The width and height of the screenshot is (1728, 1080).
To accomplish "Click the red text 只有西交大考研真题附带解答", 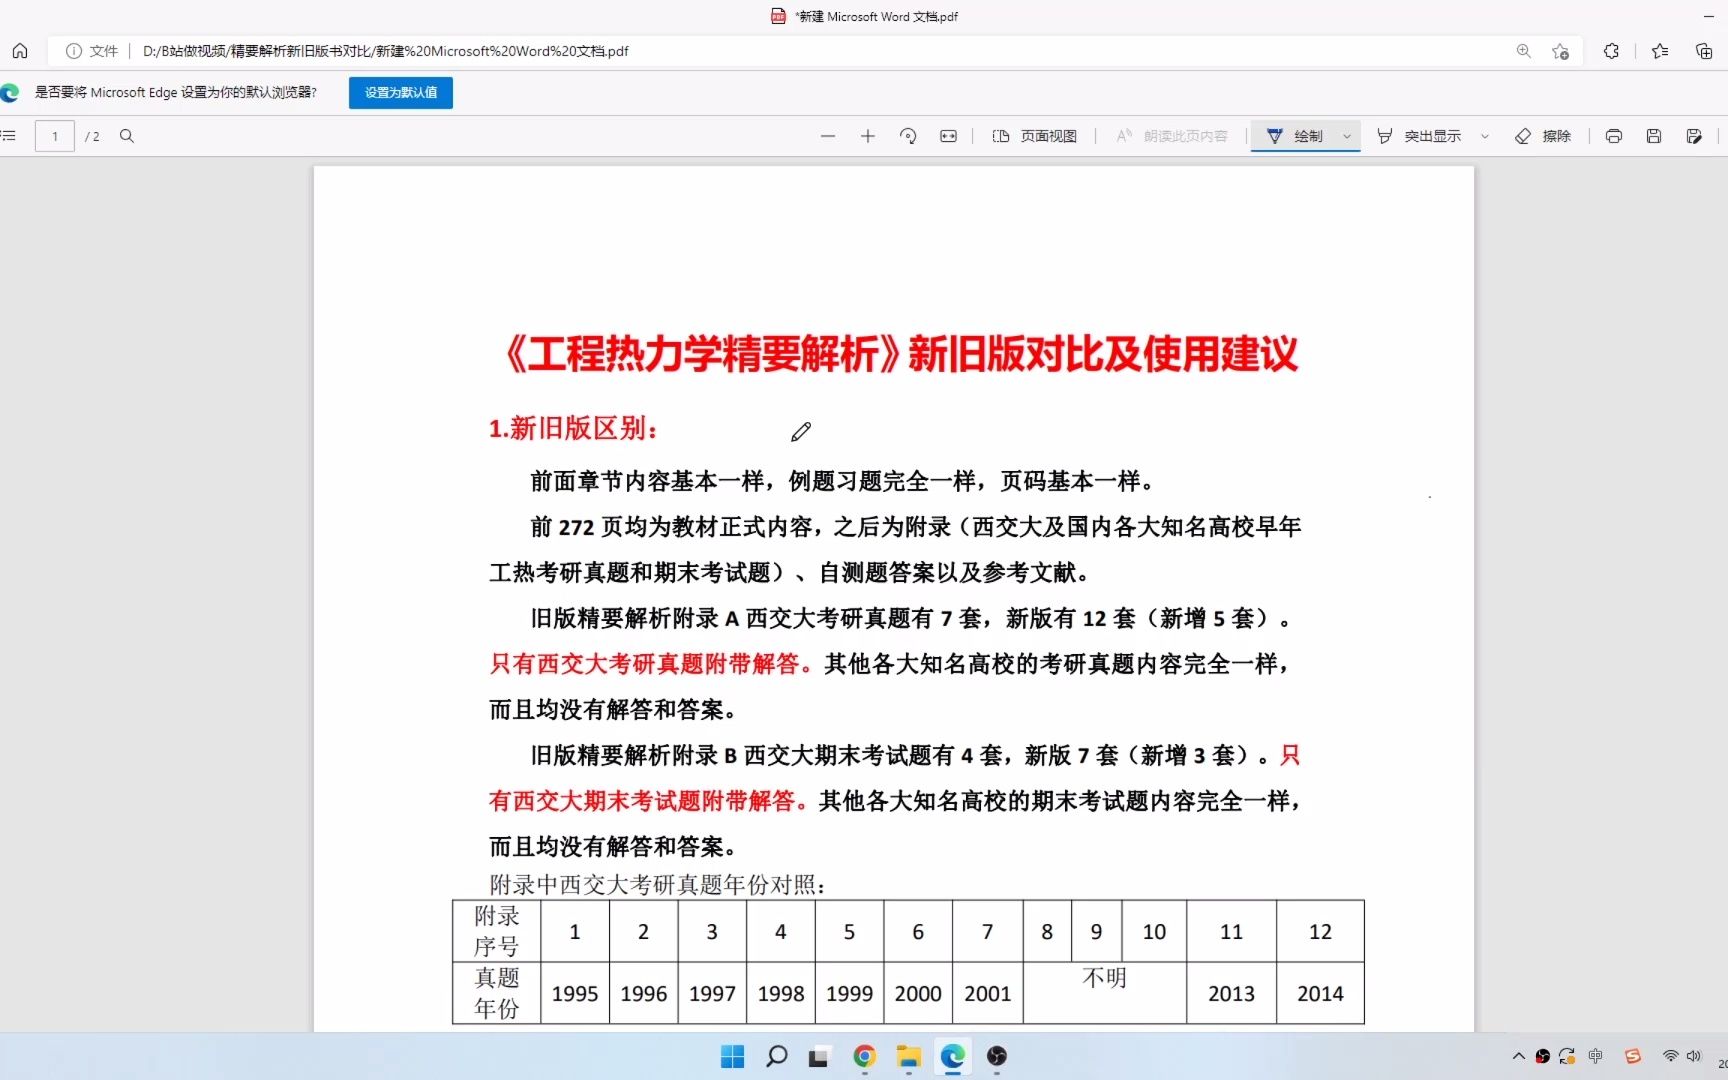I will pyautogui.click(x=650, y=664).
